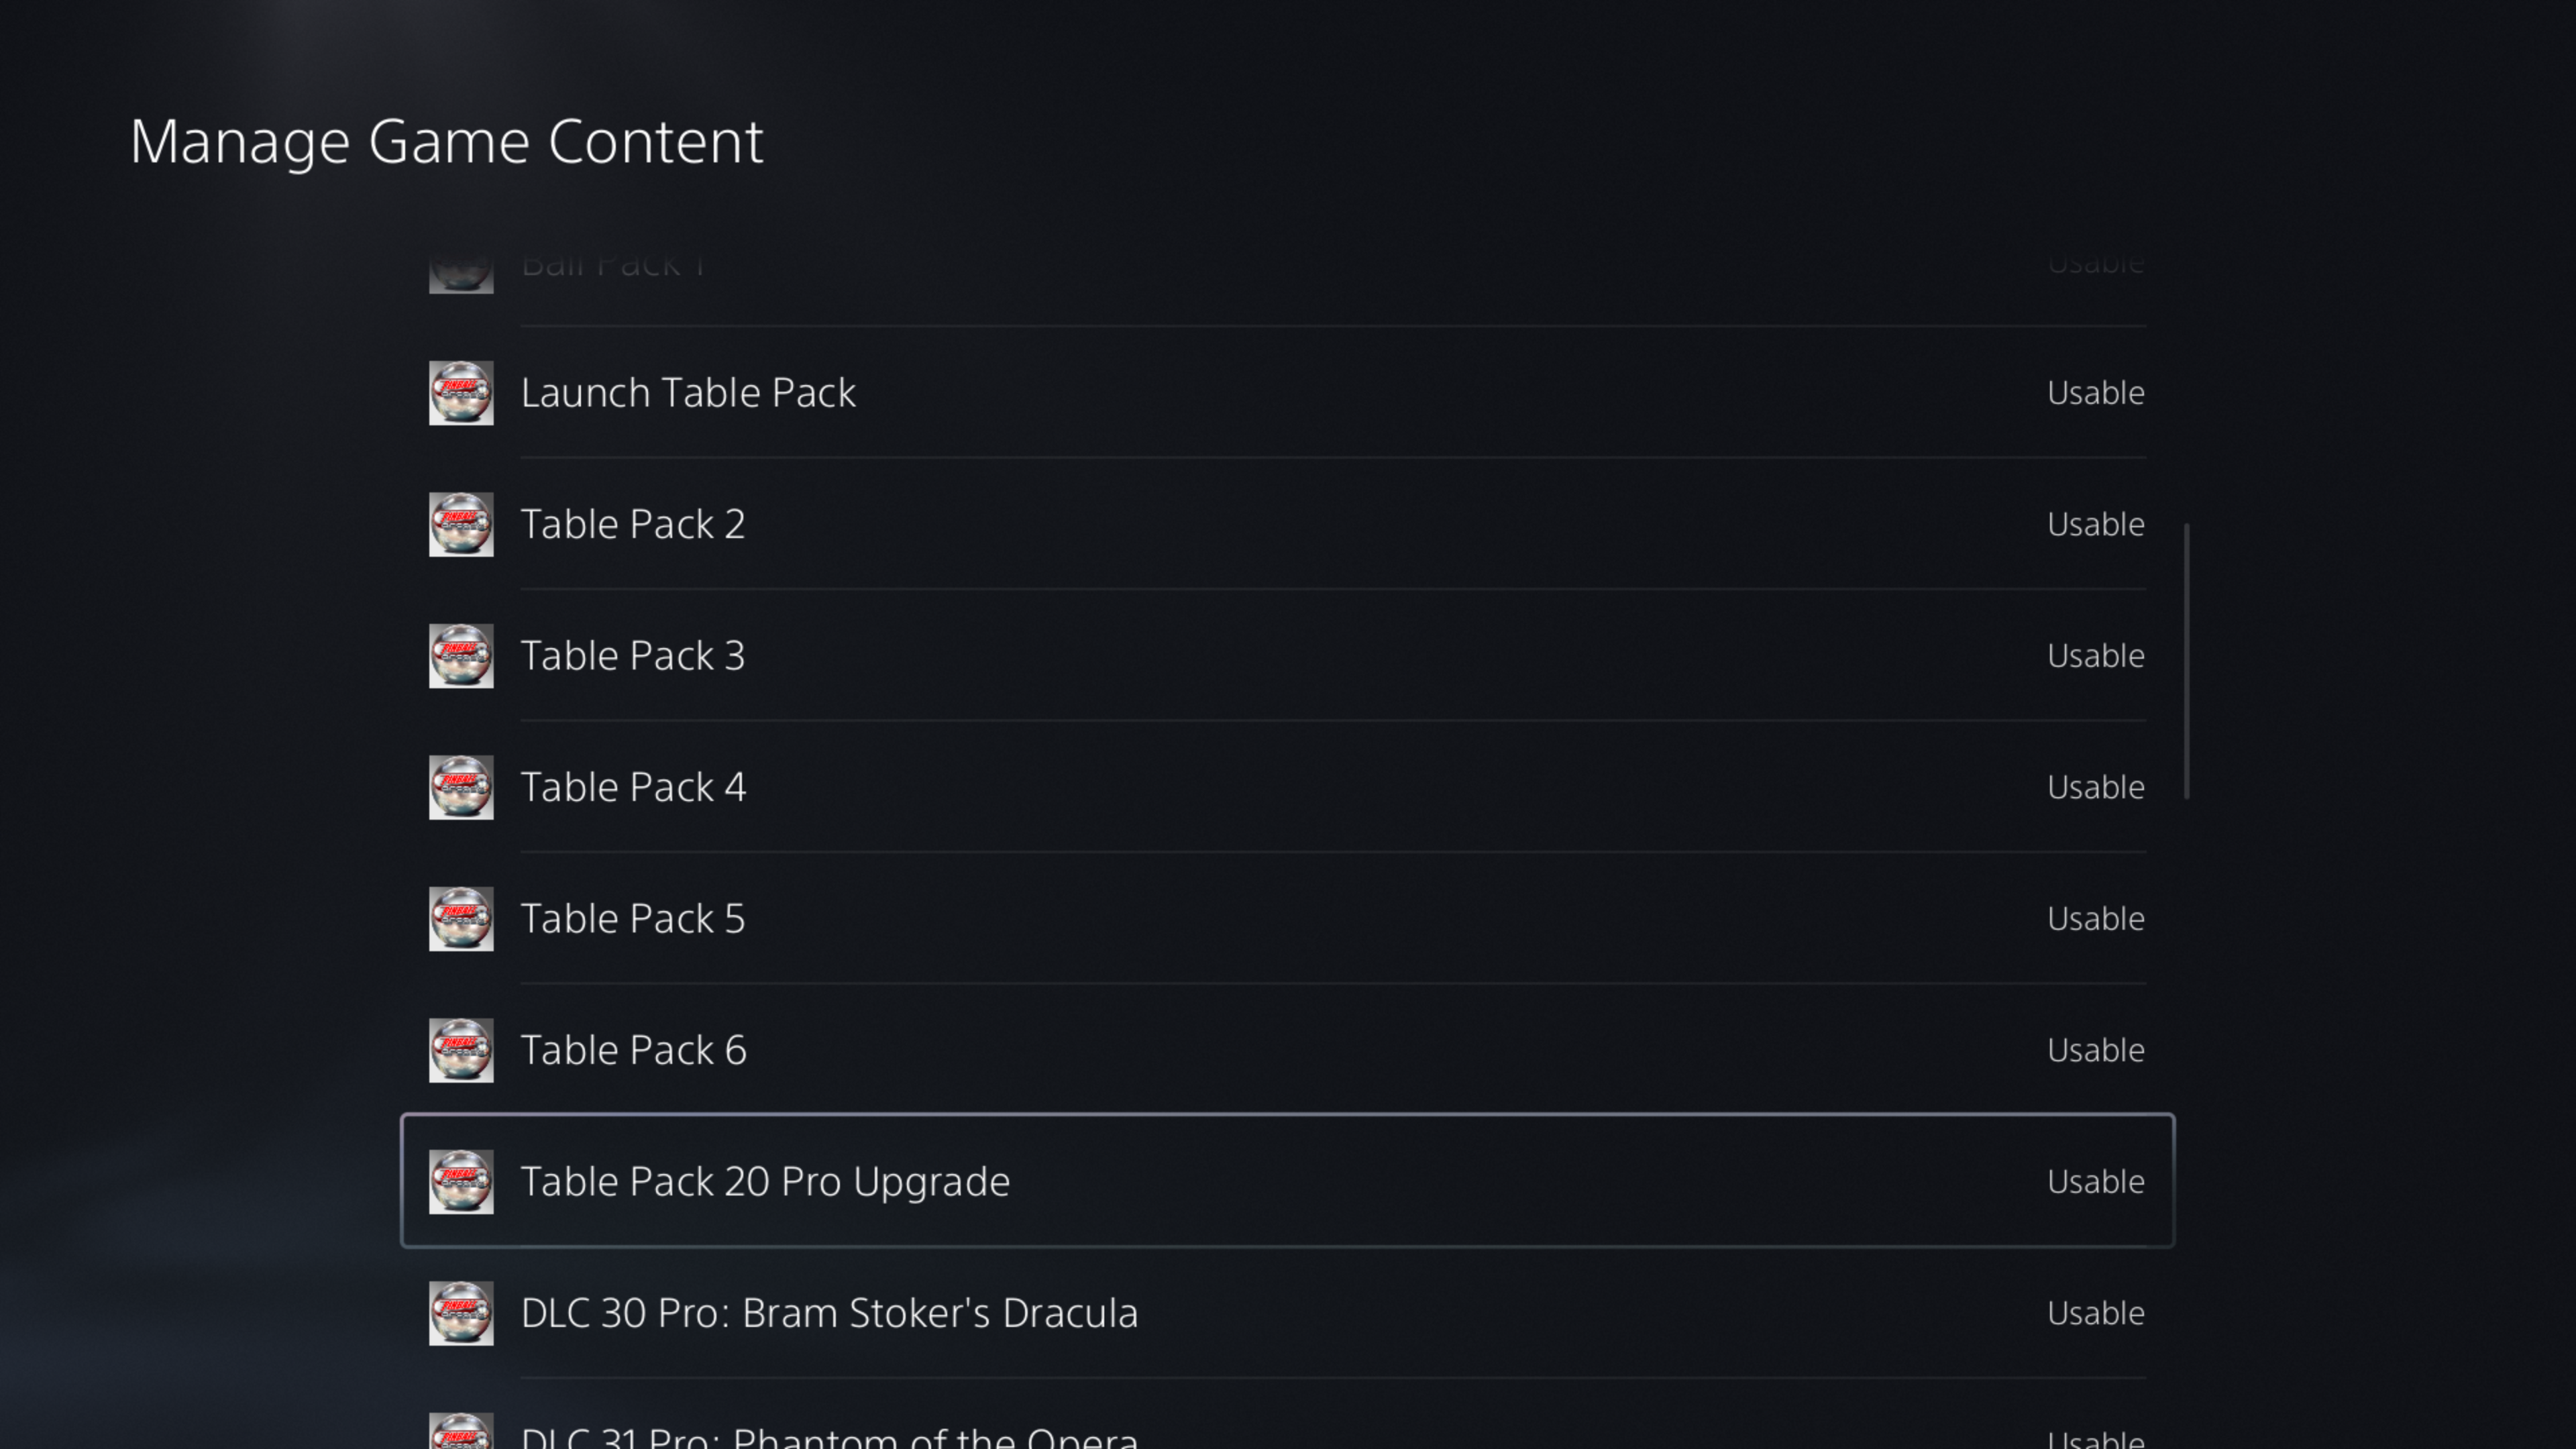
Task: Click the Launch Table Pack pinball icon
Action: (461, 393)
